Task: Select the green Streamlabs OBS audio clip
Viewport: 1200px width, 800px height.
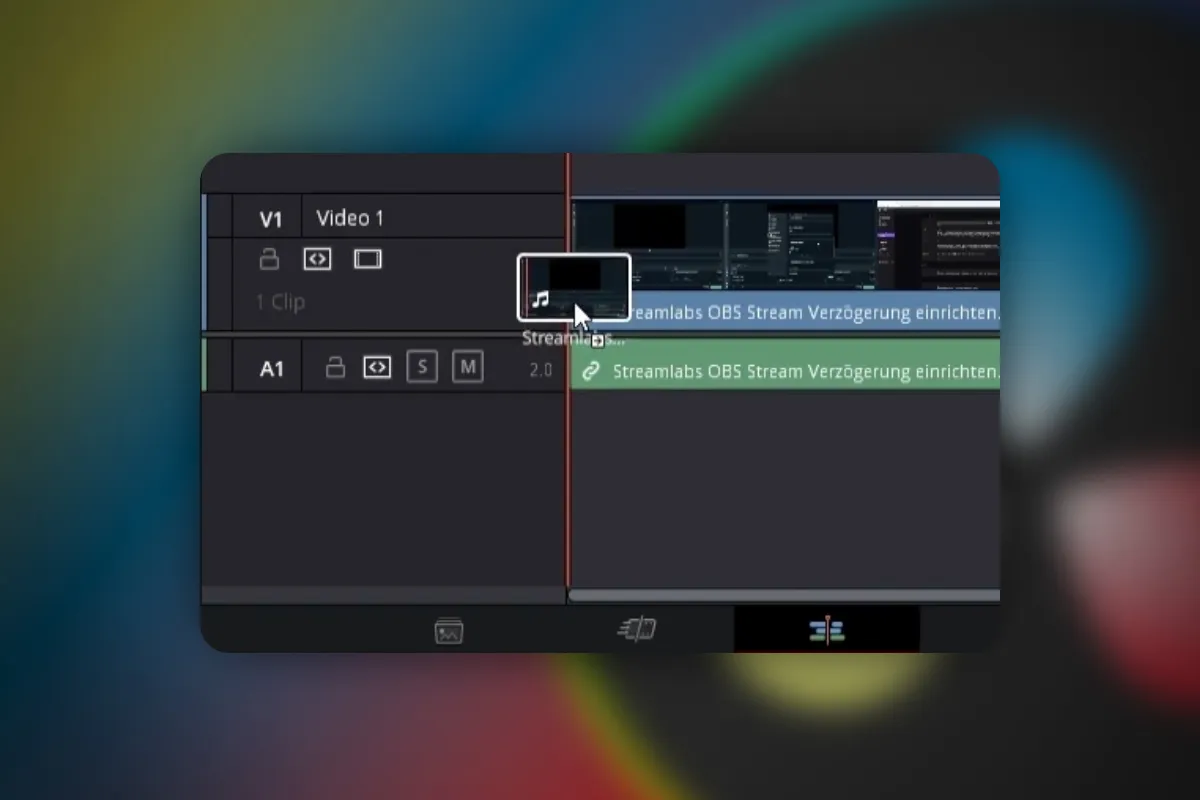Action: coord(786,364)
